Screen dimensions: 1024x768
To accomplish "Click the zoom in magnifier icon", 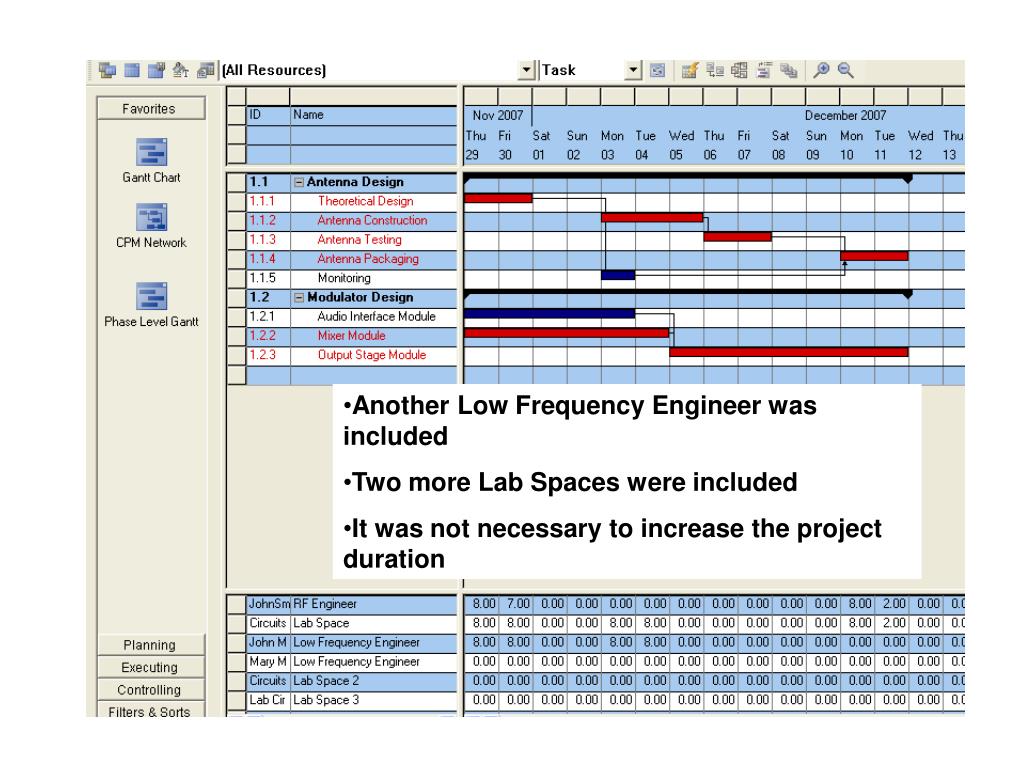I will click(x=822, y=70).
